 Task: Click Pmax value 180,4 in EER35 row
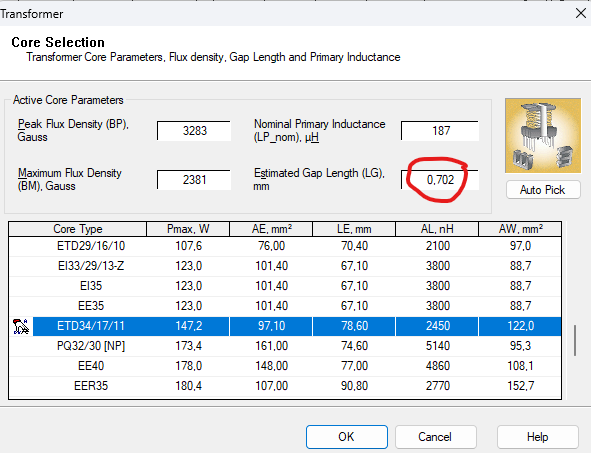188,386
